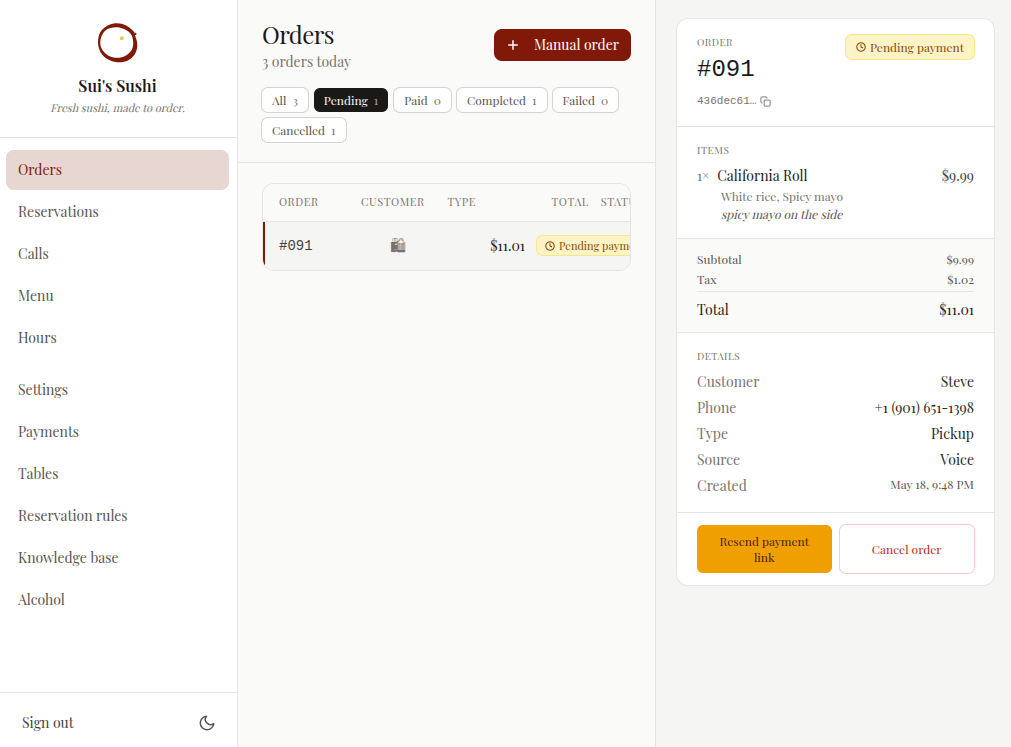Screen dimensions: 1011x747
Task: Filter orders by Cancelled
Action: [304, 131]
